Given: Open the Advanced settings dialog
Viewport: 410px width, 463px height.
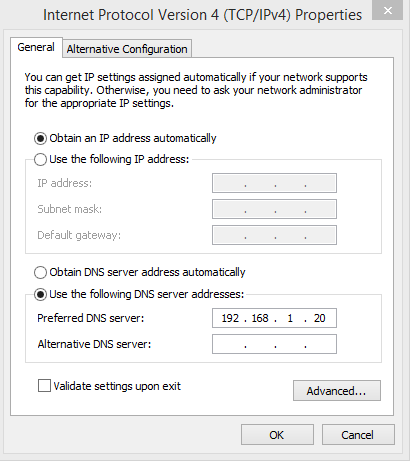Looking at the screenshot, I should tap(337, 391).
